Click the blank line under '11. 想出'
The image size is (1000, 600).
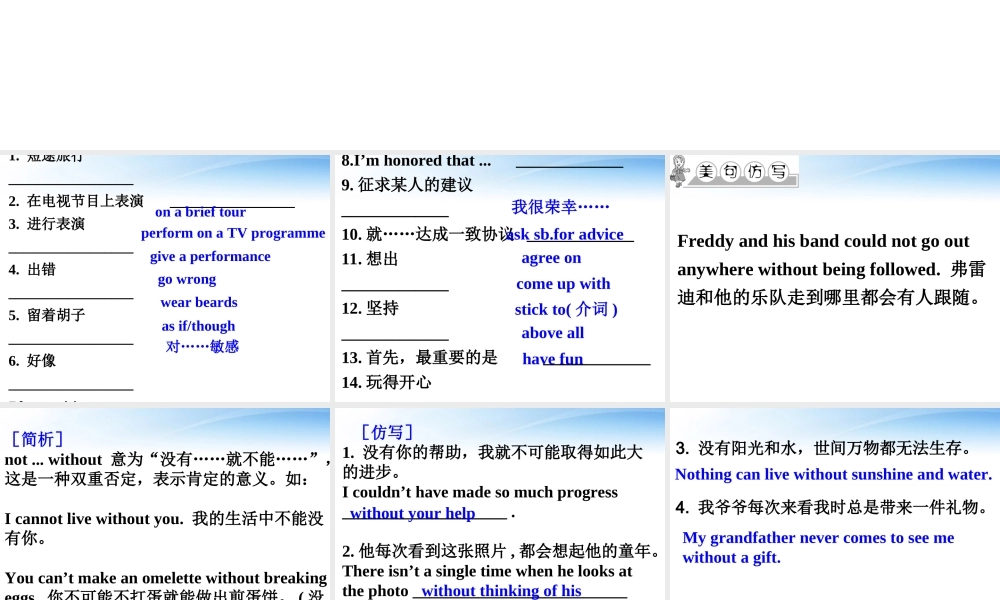pyautogui.click(x=395, y=290)
